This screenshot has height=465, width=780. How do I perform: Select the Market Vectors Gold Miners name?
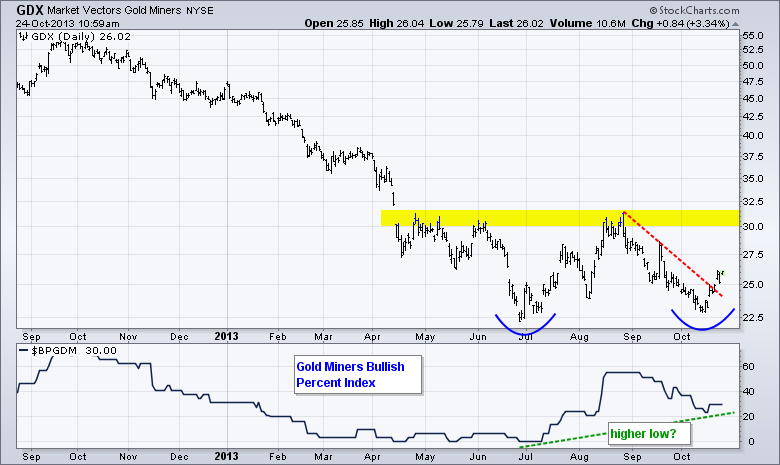[x=114, y=10]
